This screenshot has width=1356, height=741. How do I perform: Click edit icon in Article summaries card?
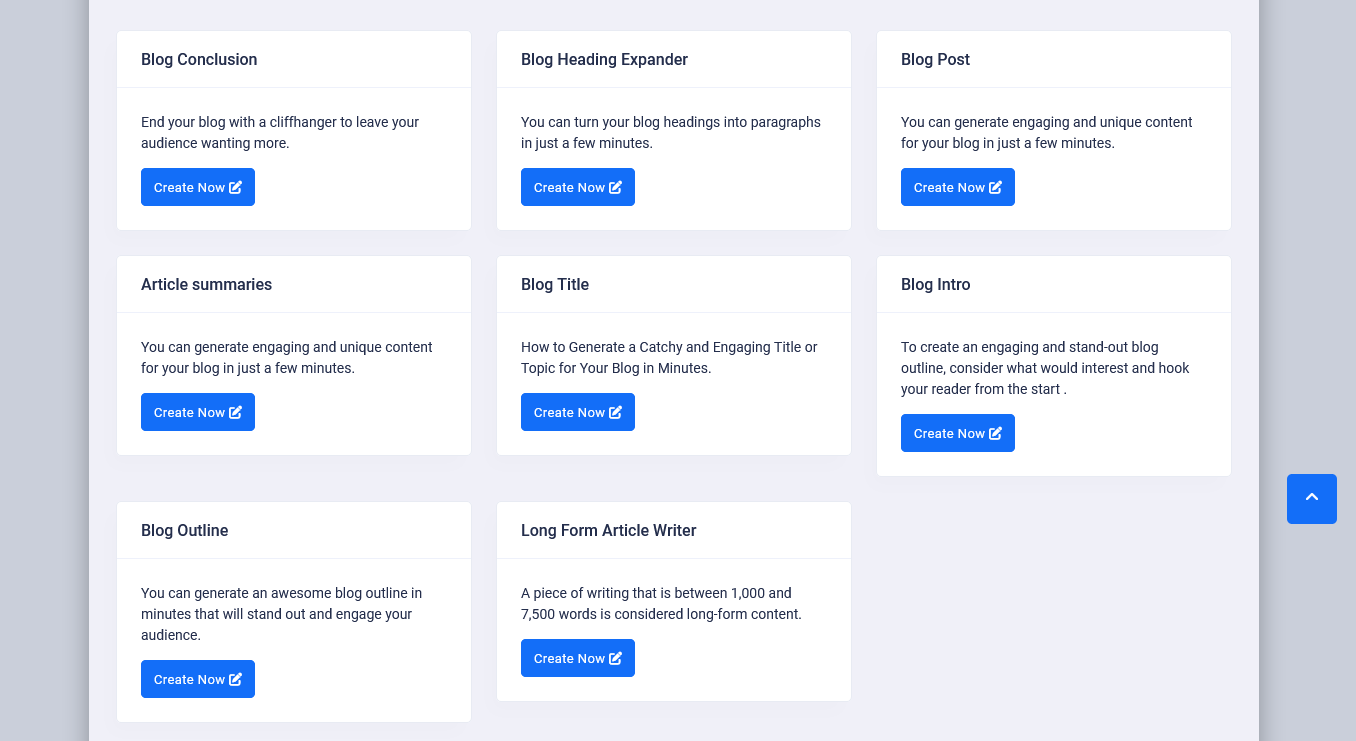tap(236, 412)
